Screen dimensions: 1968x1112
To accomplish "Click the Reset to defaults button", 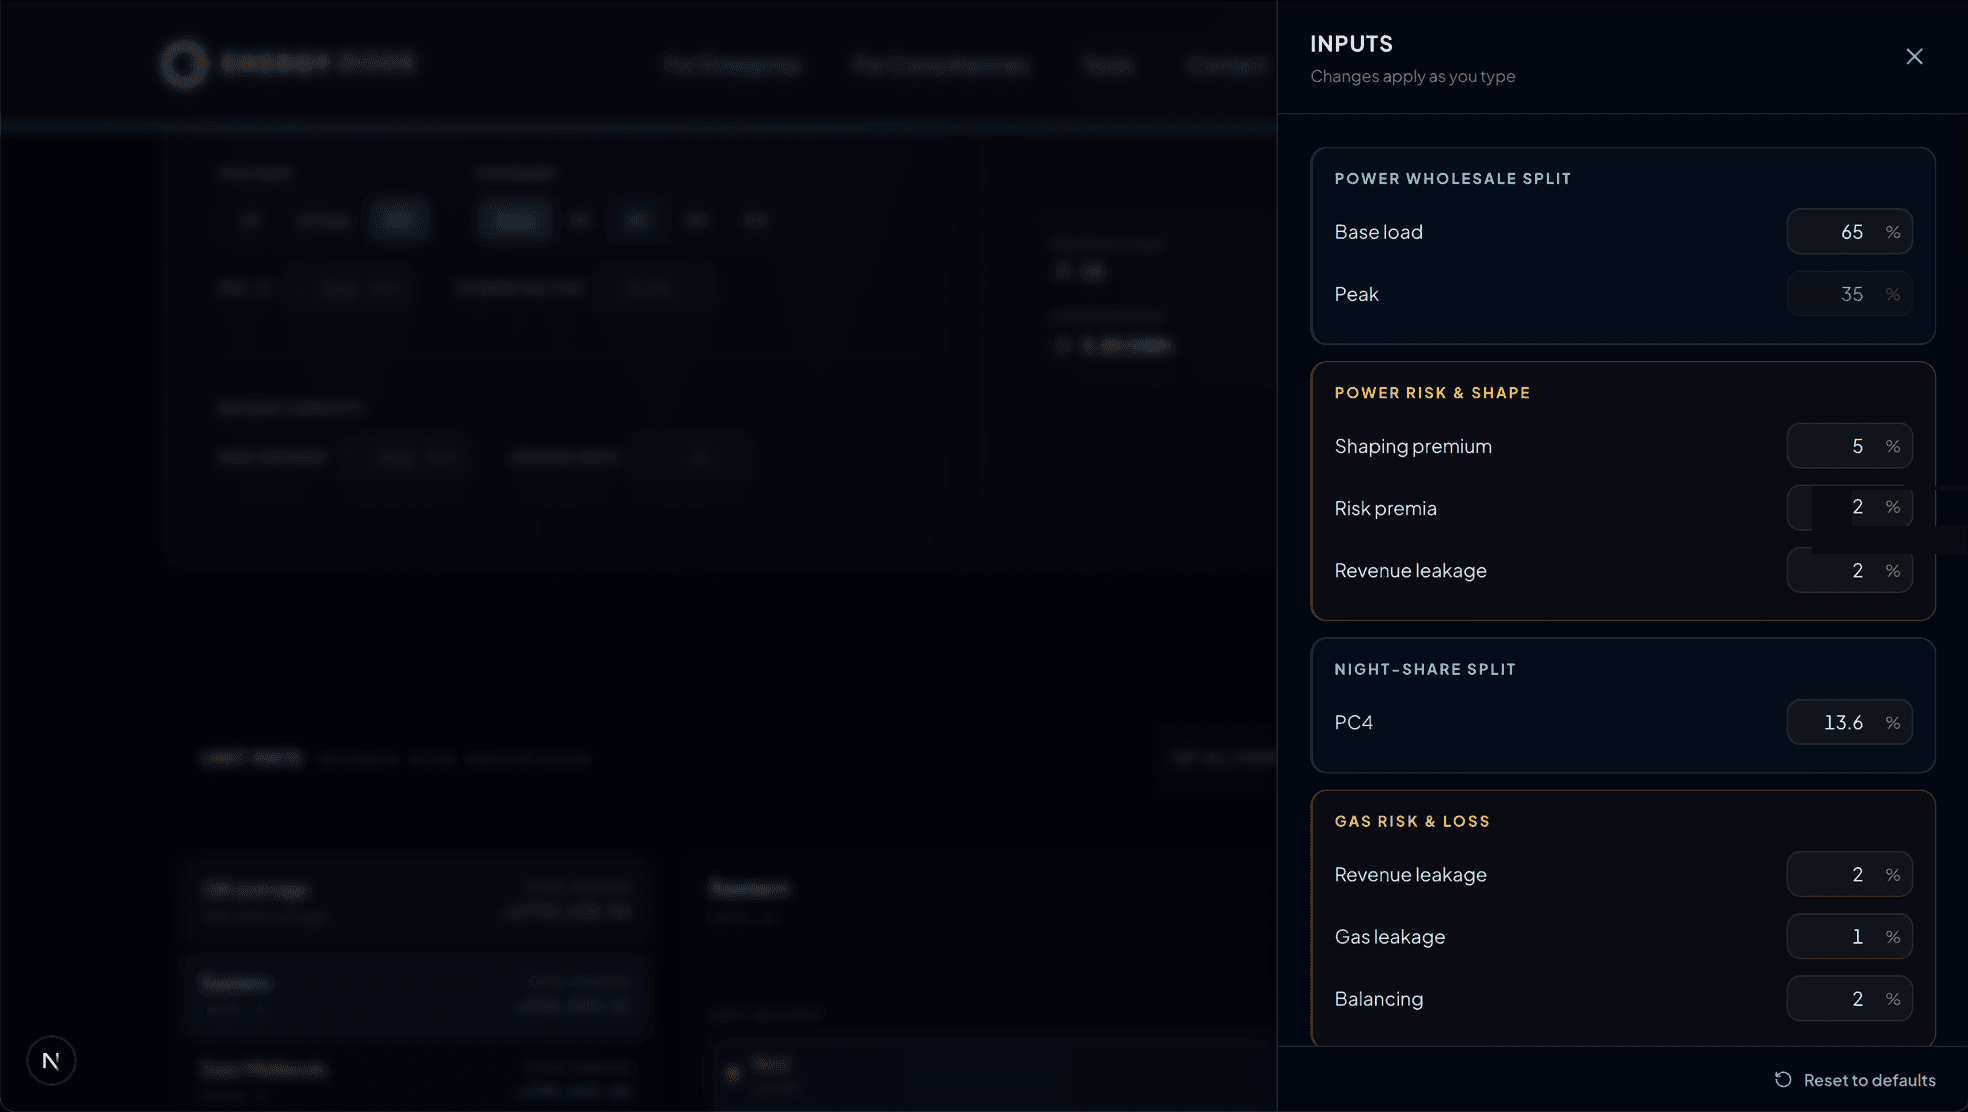I will (1855, 1080).
